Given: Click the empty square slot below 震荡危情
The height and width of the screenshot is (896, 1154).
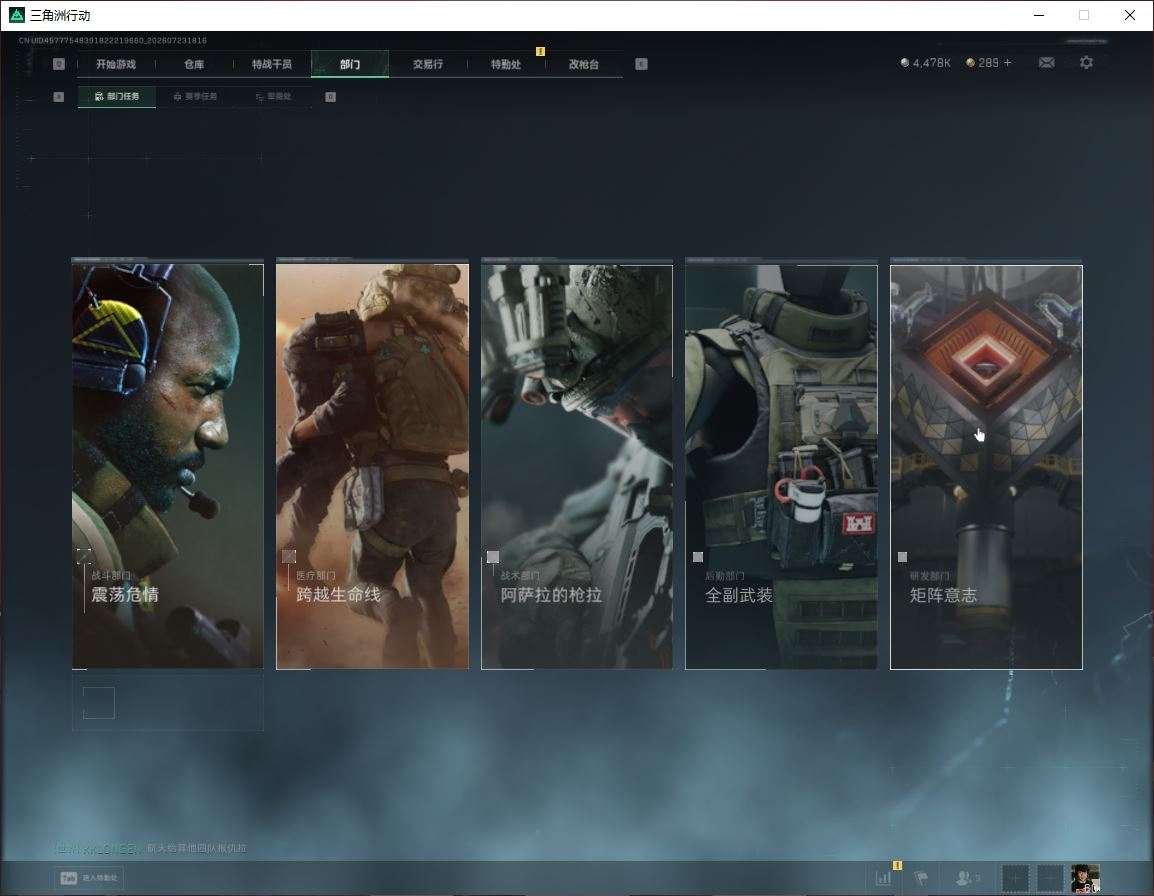Looking at the screenshot, I should pos(99,702).
